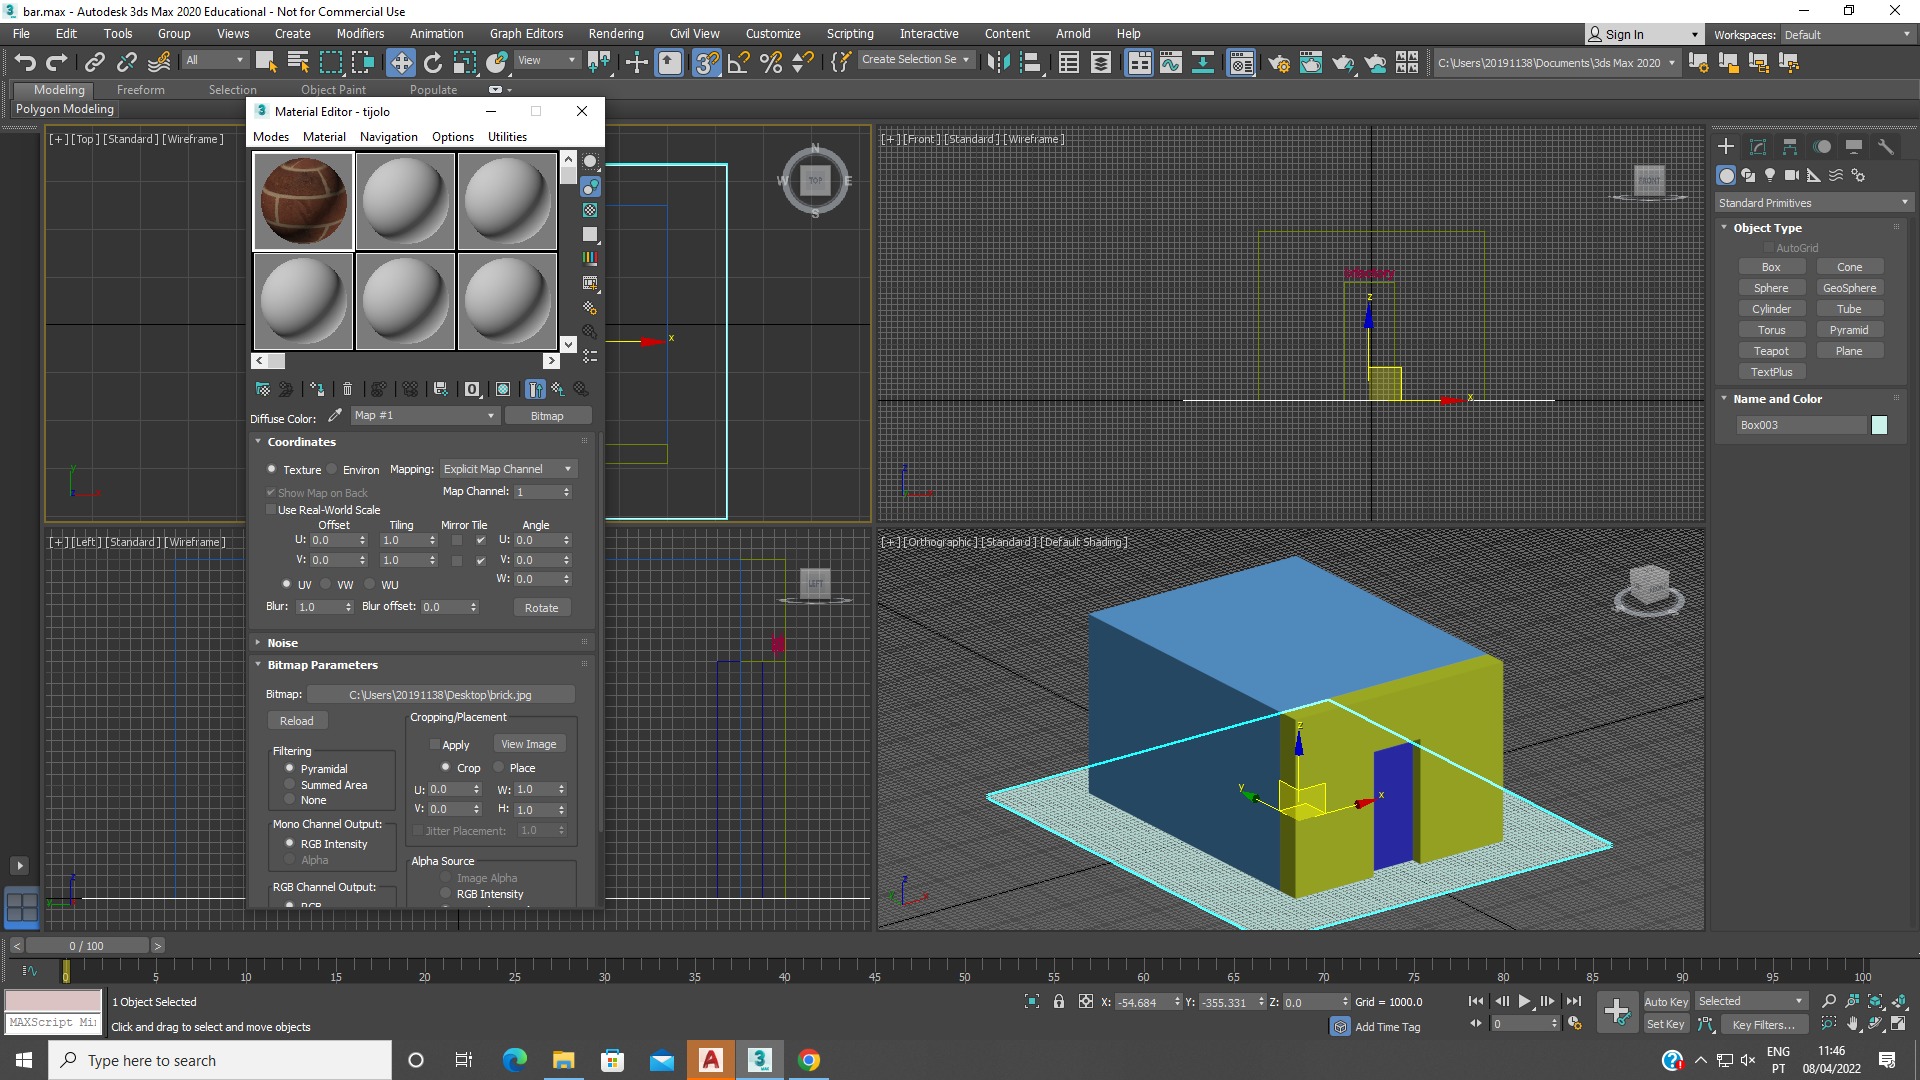Select the VW coordinate radio button
The height and width of the screenshot is (1080, 1920).
(326, 584)
